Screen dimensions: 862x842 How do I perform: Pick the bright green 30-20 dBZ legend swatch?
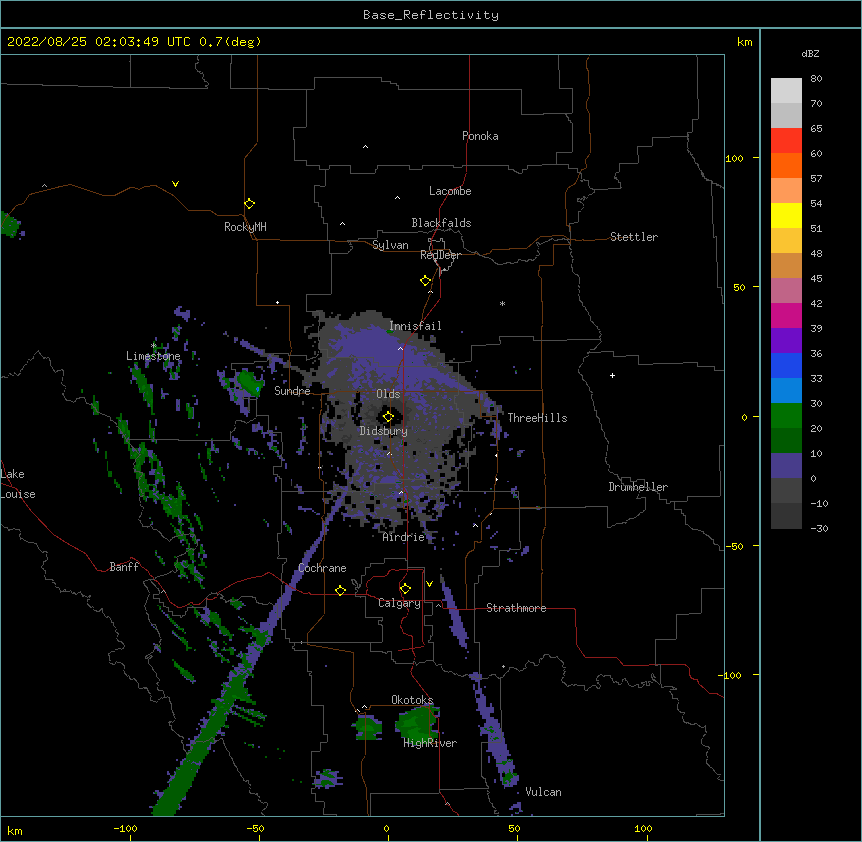[786, 416]
